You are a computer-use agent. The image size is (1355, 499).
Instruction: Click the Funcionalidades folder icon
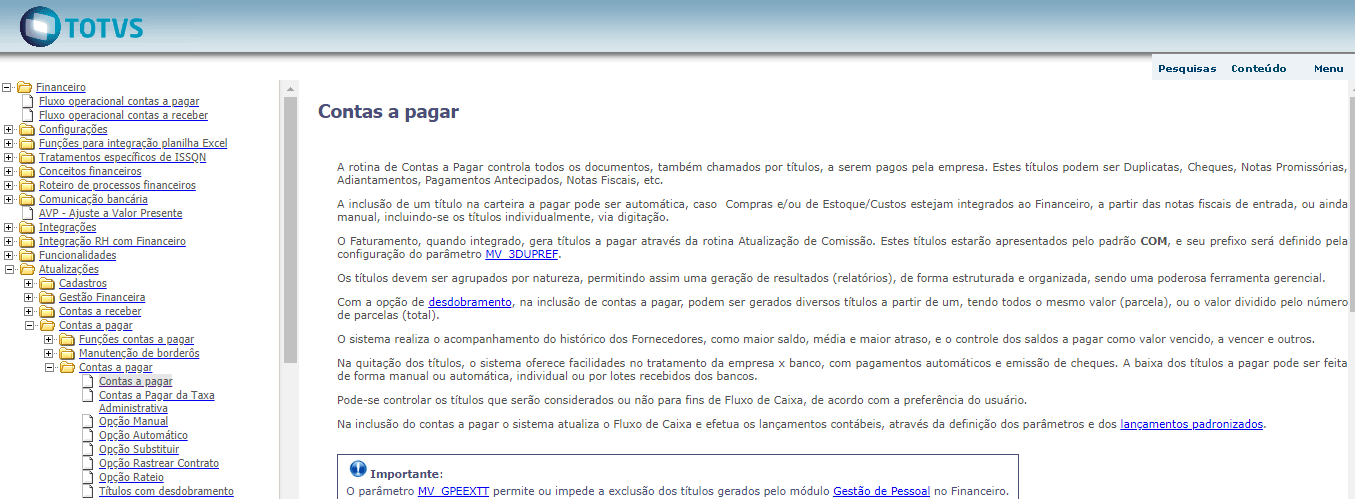[28, 255]
